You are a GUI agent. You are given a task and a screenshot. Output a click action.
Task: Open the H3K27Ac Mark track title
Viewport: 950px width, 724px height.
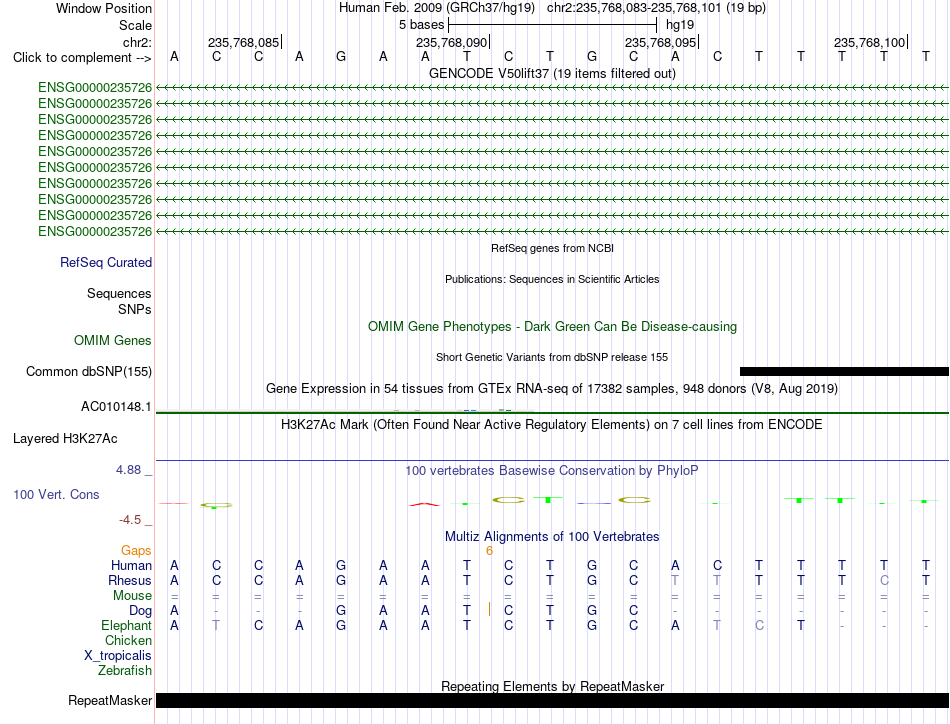click(x=552, y=424)
